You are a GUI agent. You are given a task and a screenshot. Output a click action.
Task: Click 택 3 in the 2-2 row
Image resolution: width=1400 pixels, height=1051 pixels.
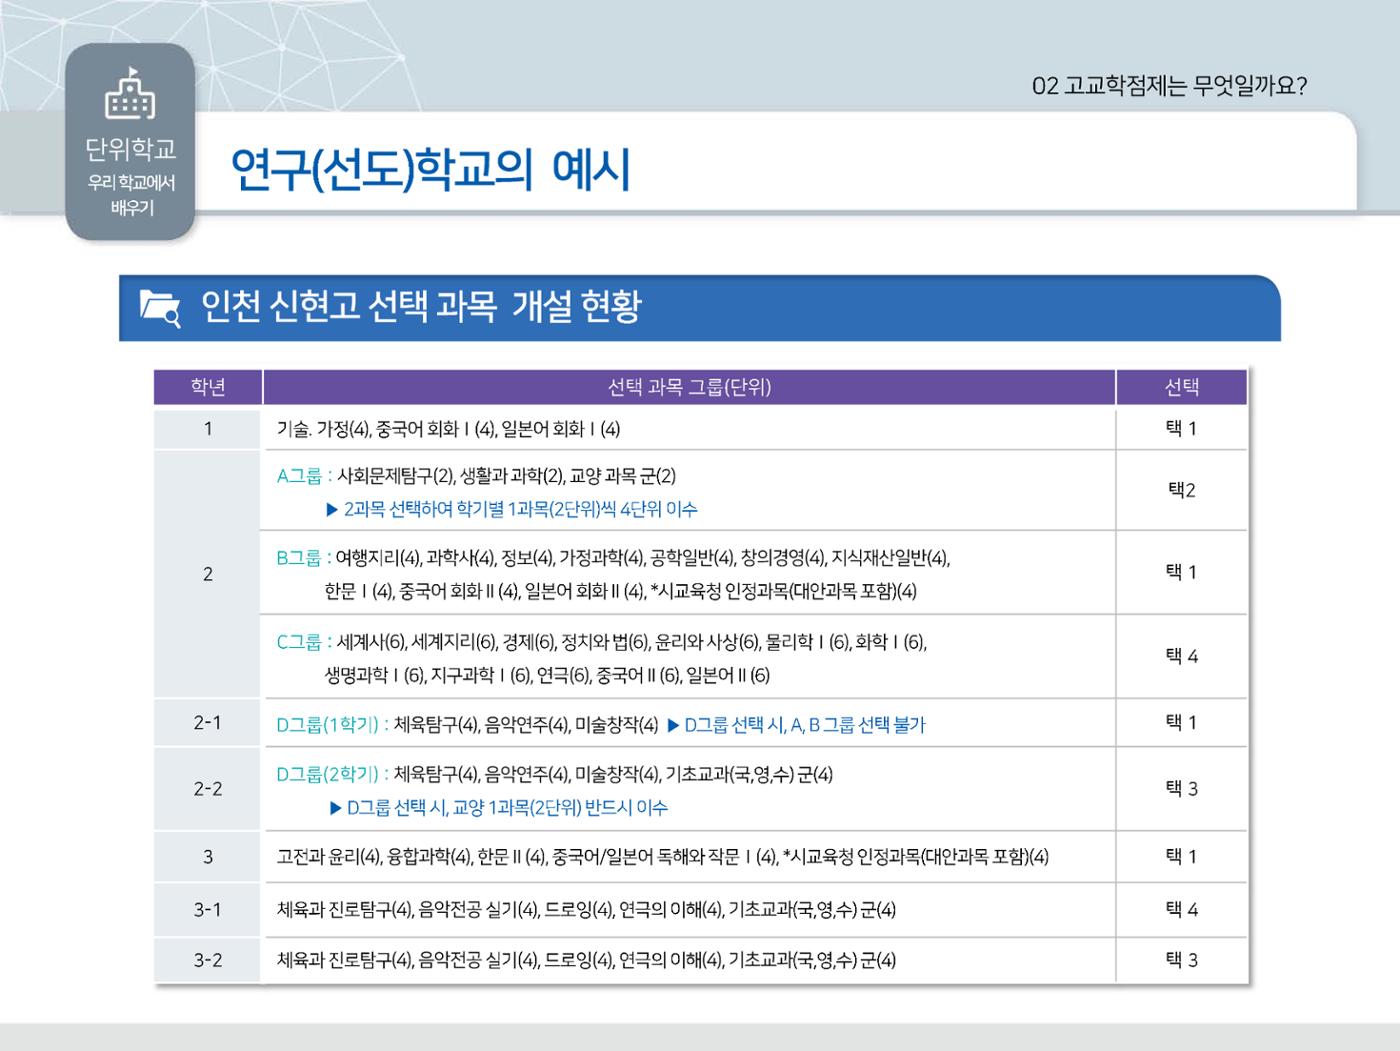(x=1181, y=789)
